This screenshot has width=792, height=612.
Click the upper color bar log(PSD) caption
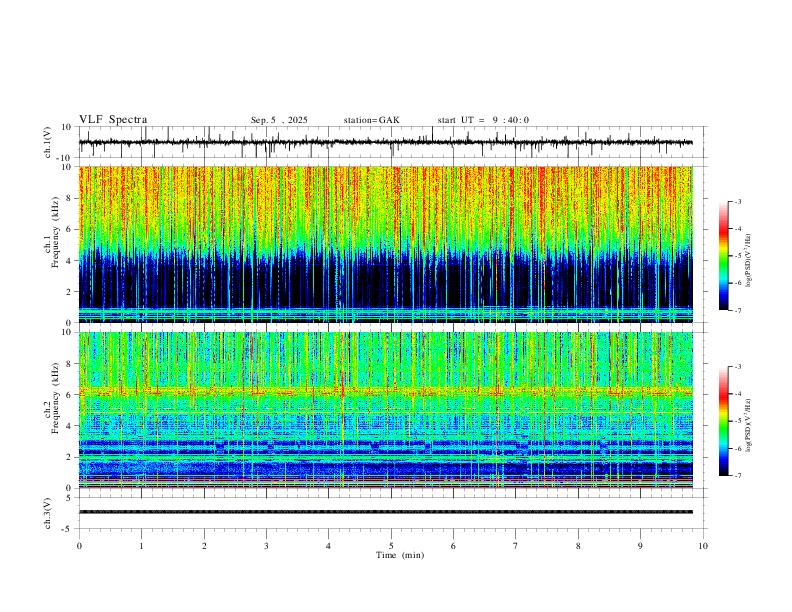(x=748, y=261)
